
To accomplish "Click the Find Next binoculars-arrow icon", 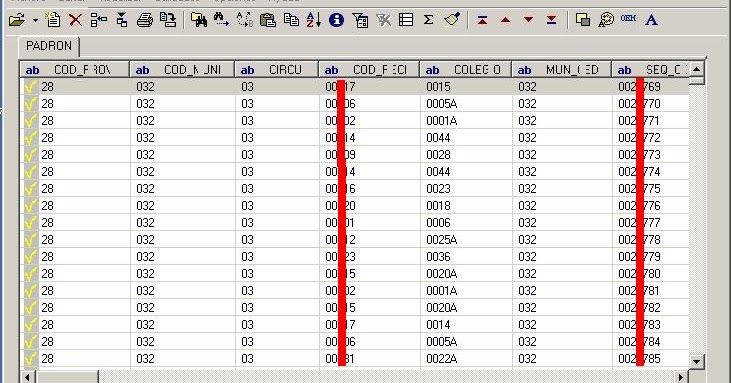I will pyautogui.click(x=221, y=20).
